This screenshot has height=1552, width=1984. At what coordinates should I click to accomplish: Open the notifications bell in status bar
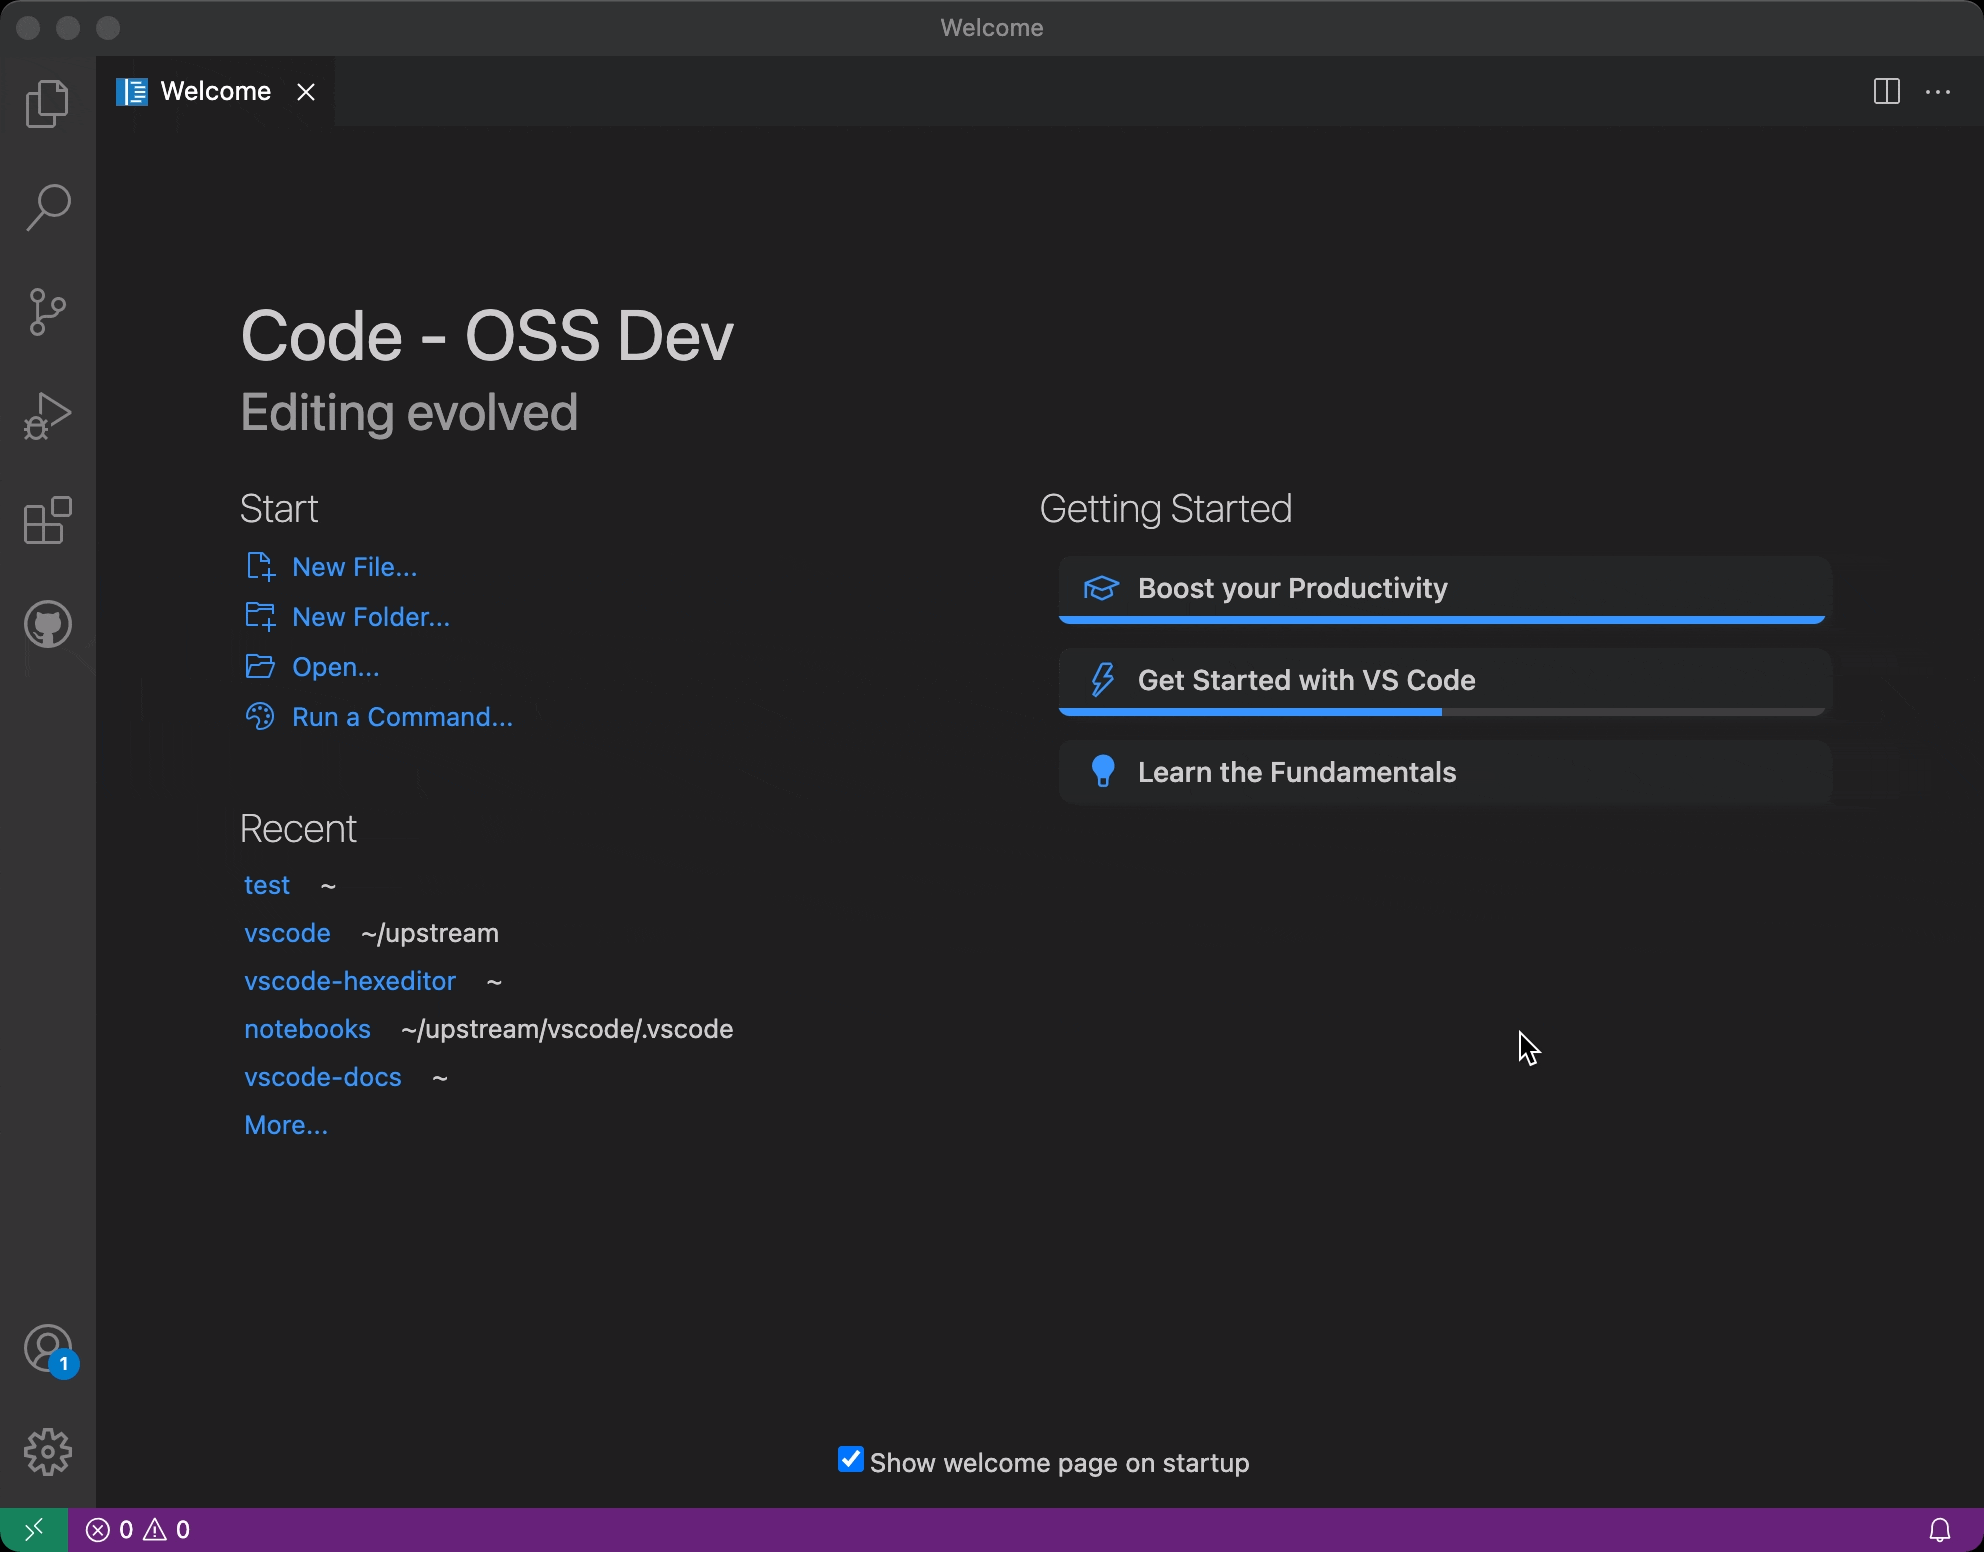(1939, 1530)
